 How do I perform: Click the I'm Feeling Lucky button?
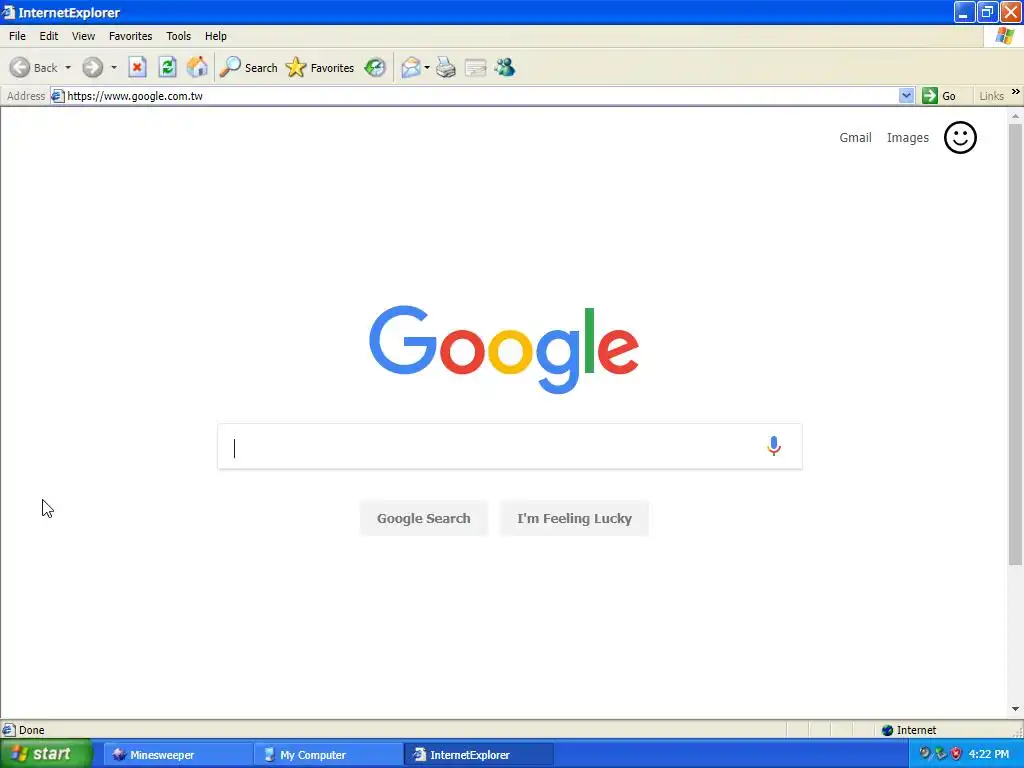(x=575, y=519)
